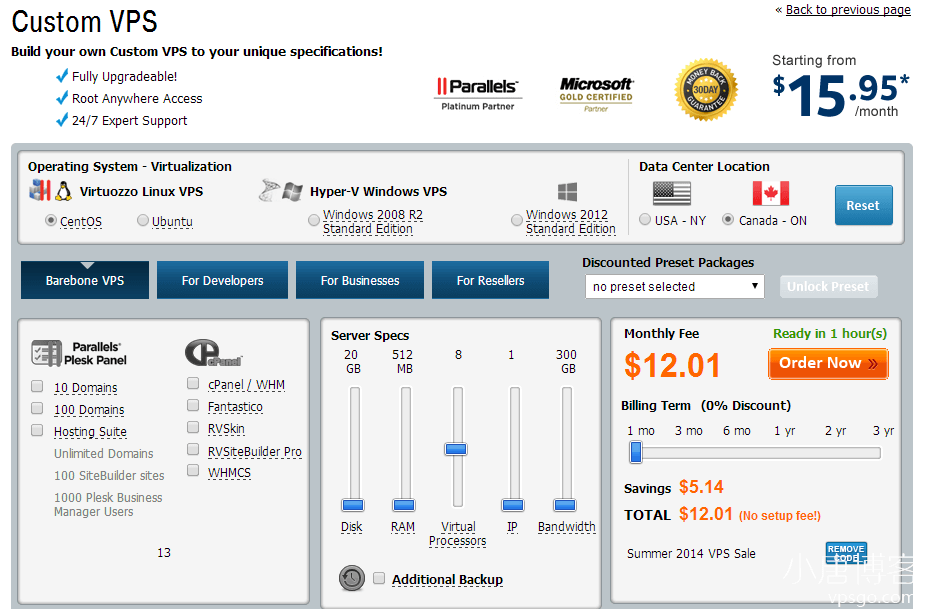Viewport: 925px width, 609px height.
Task: Enable the Hosting Suite checkbox
Action: (x=37, y=430)
